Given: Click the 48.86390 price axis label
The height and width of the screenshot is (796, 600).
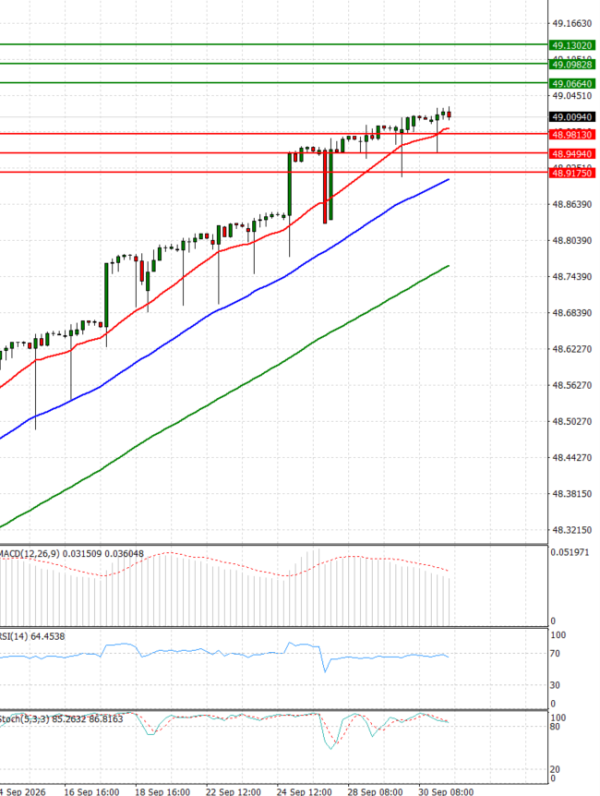Looking at the screenshot, I should click(572, 204).
